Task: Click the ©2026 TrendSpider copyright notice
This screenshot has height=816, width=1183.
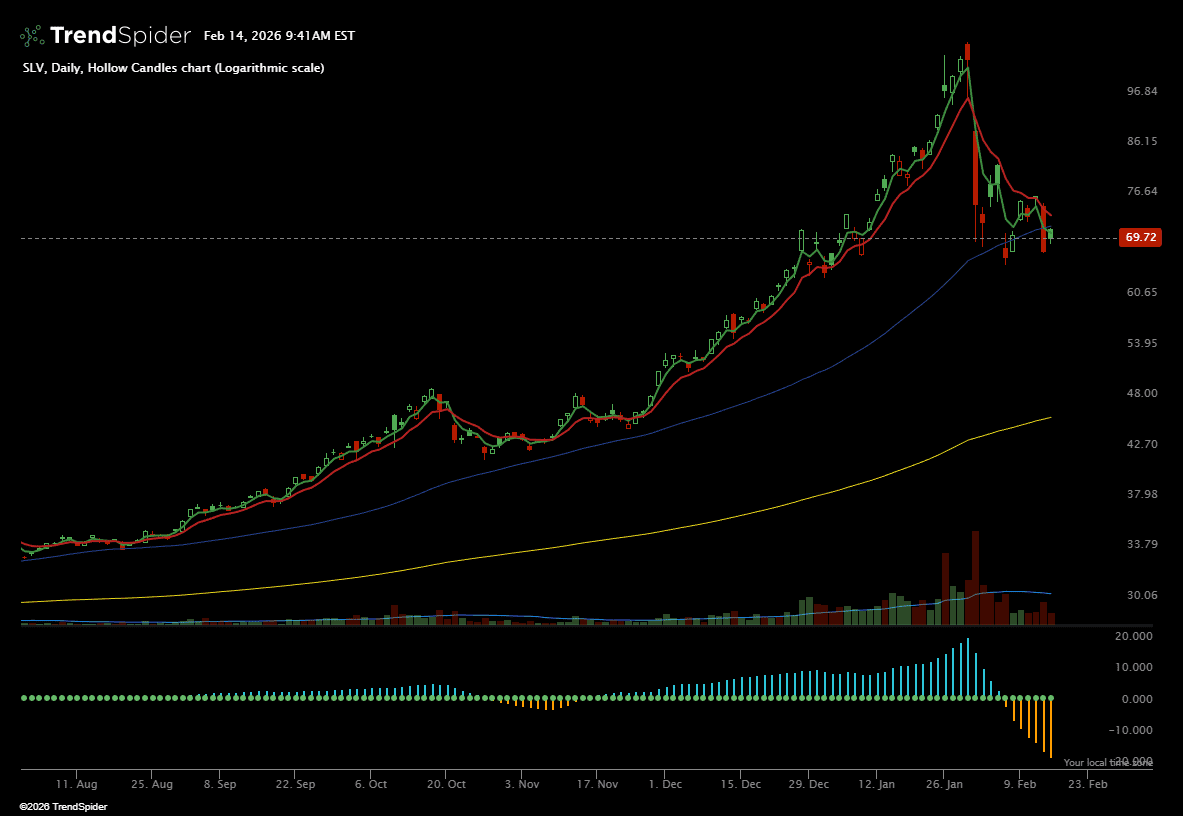Action: (x=63, y=806)
